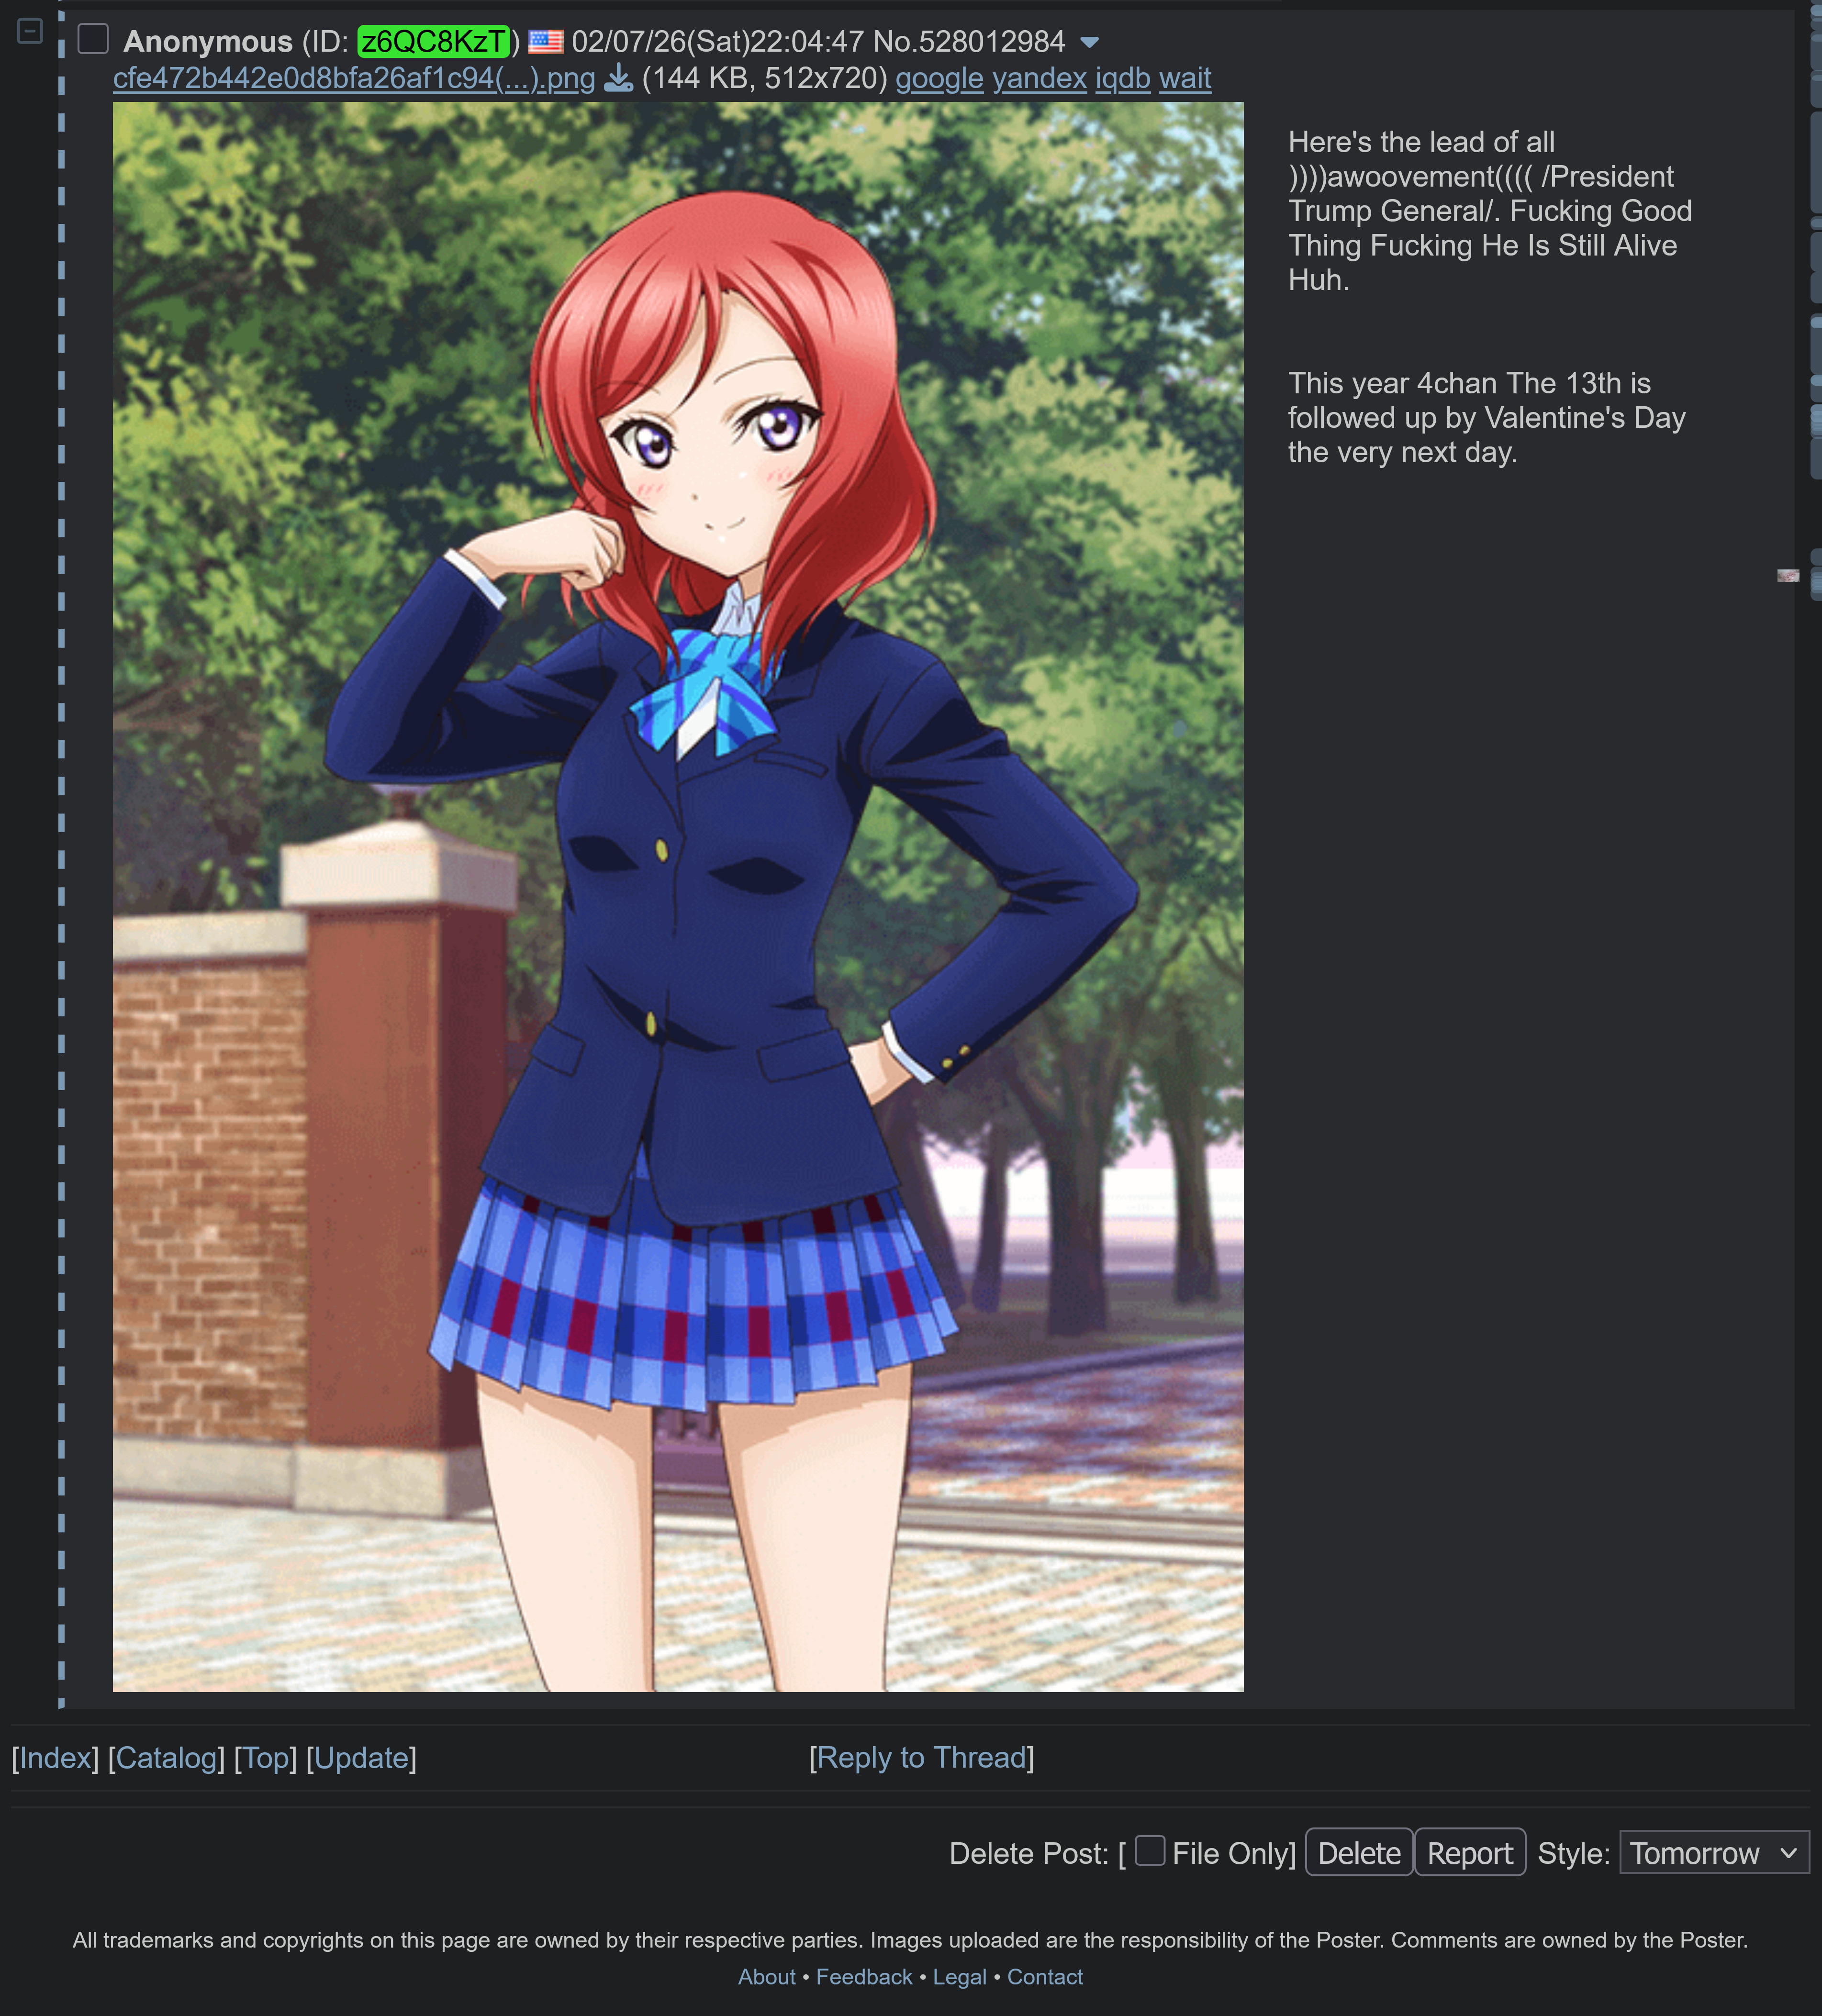Image resolution: width=1822 pixels, height=2016 pixels.
Task: Open the post menu arrow
Action: click(x=1090, y=43)
